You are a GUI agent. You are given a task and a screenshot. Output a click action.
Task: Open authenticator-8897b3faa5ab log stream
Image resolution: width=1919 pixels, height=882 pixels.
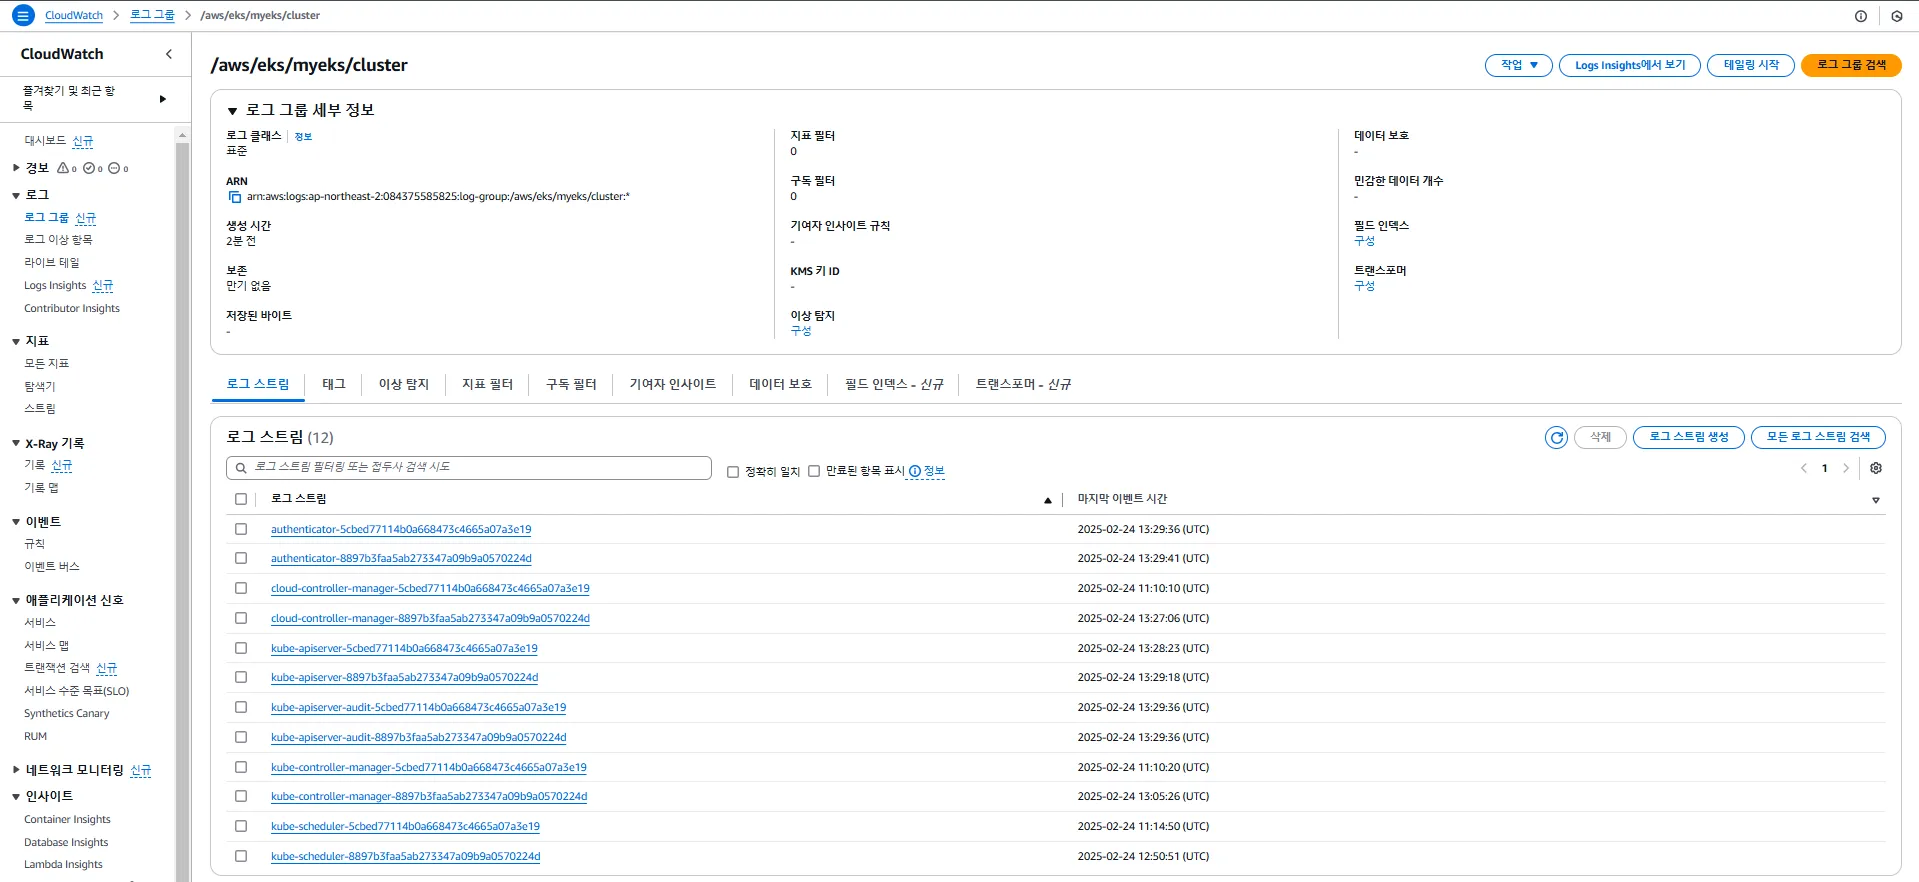401,559
